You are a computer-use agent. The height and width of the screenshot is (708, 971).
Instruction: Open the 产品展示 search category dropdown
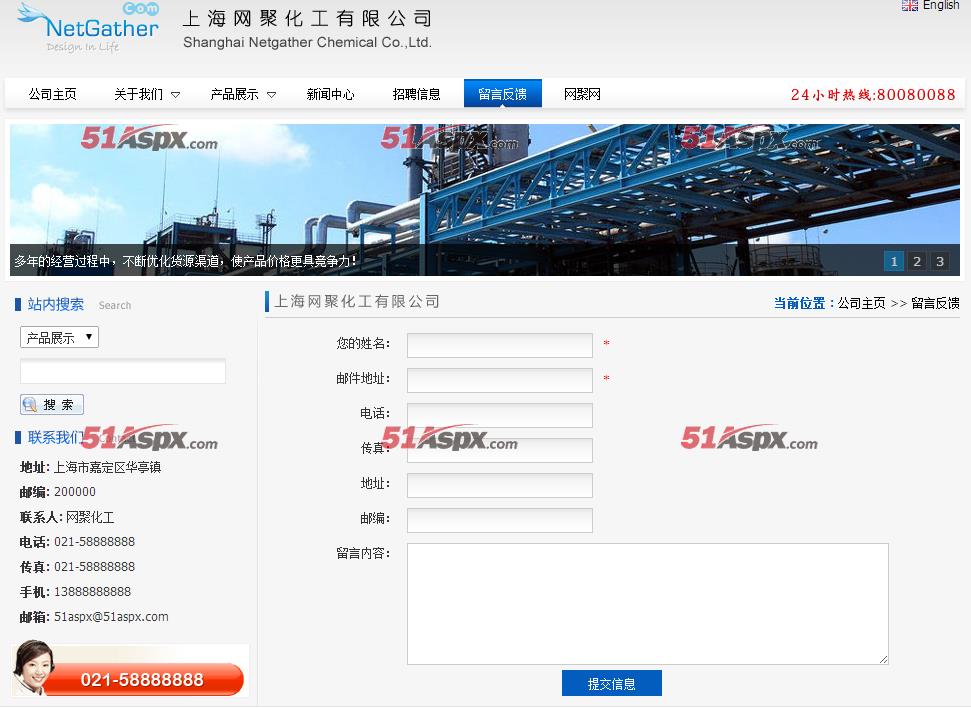(x=59, y=338)
